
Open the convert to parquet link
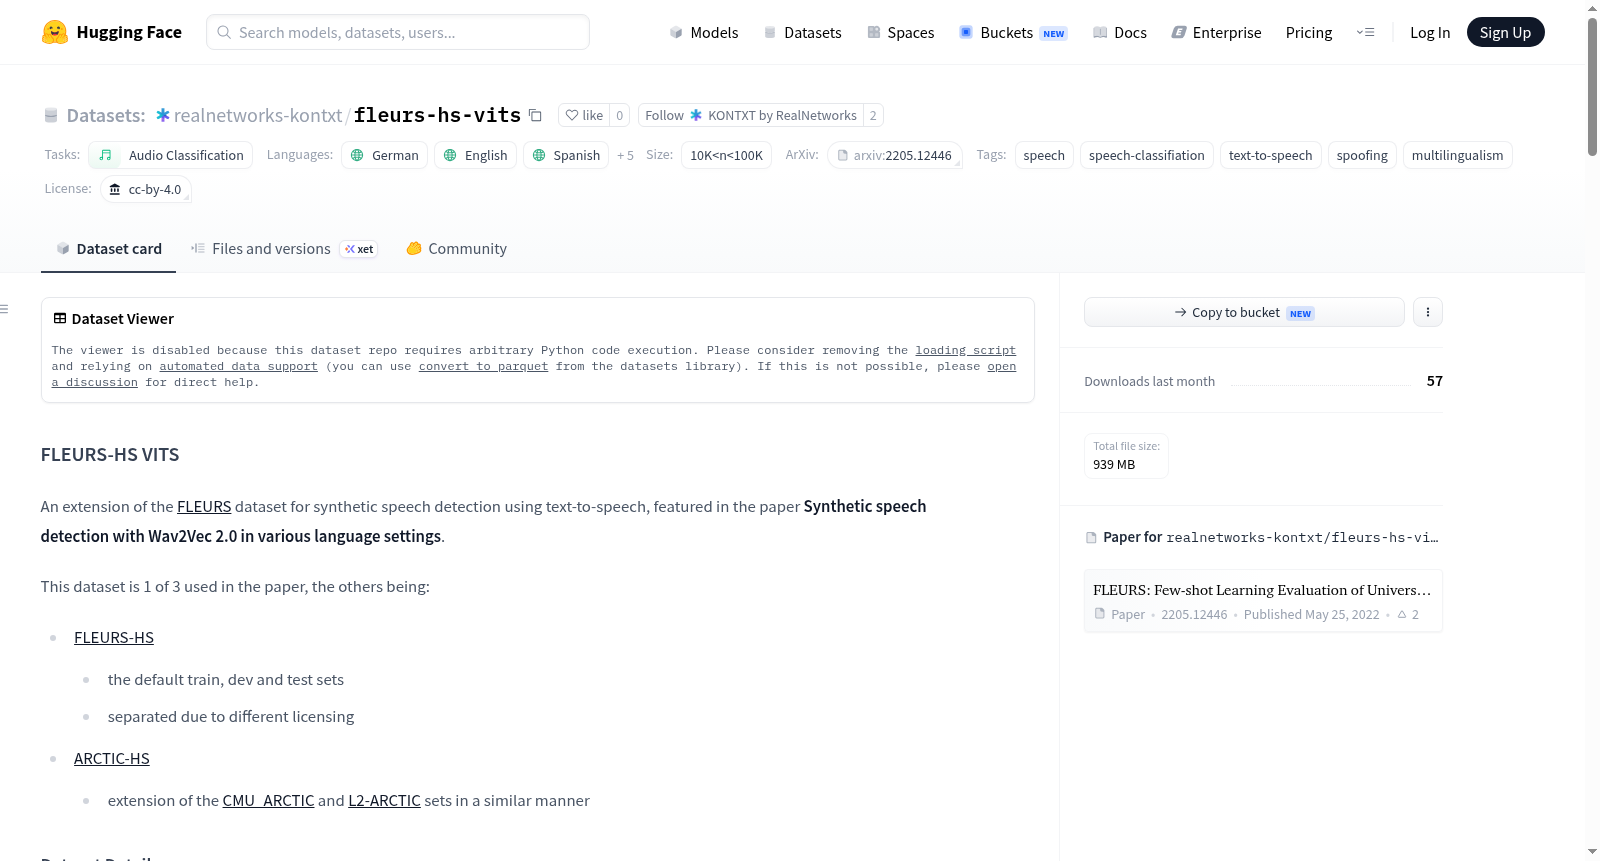(483, 366)
